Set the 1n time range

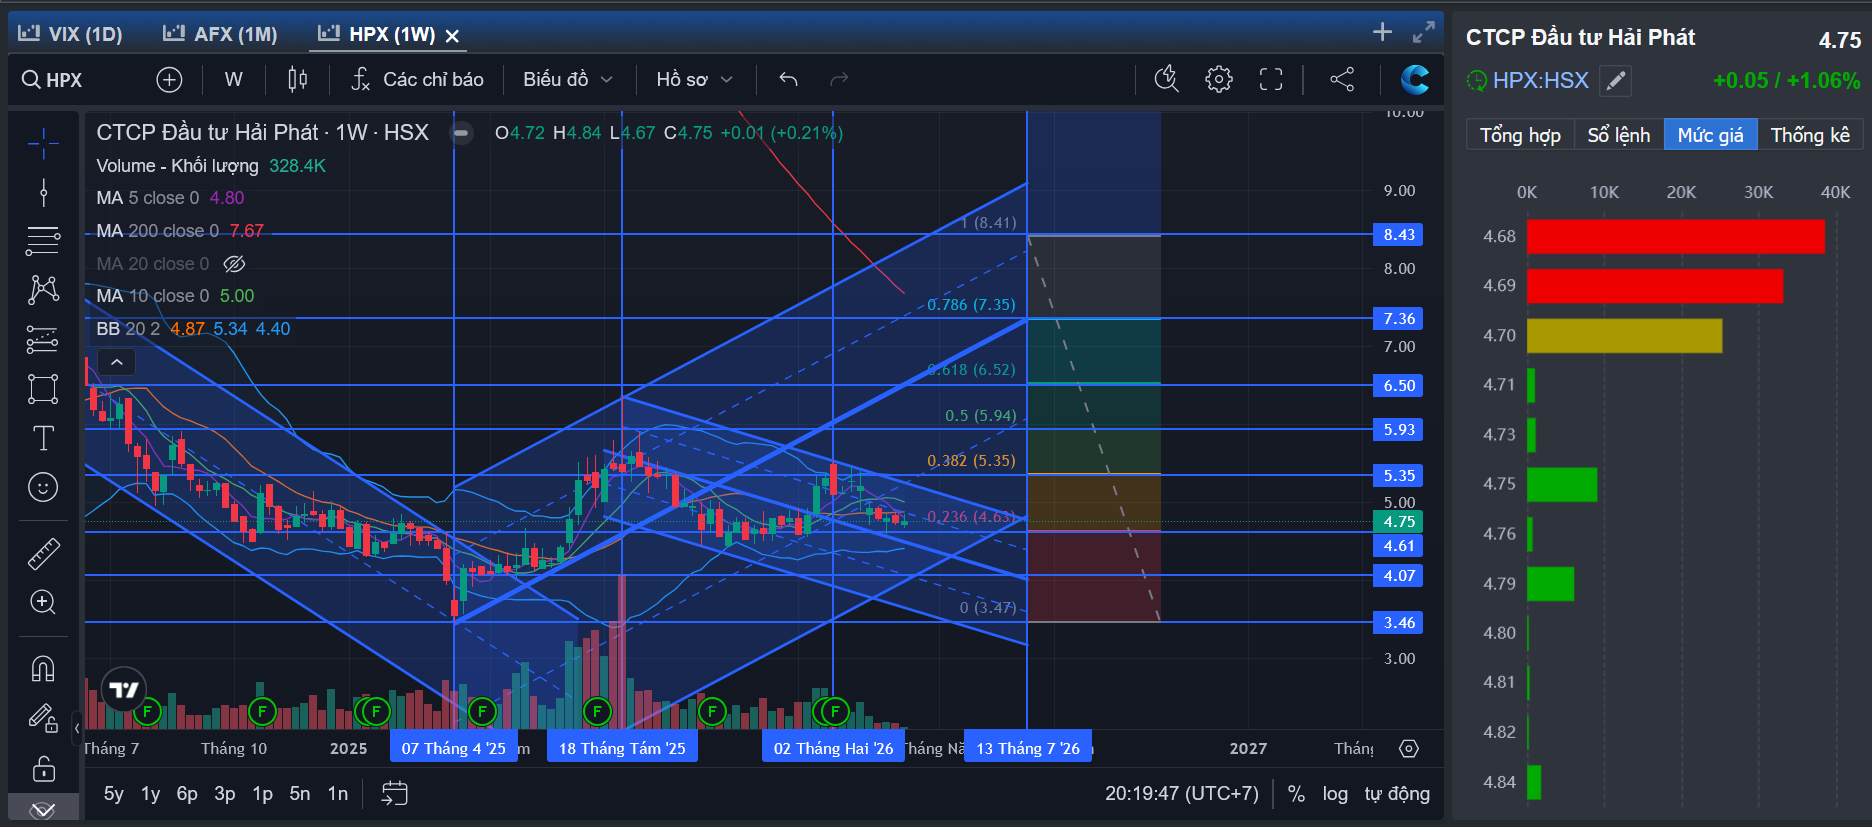(x=338, y=794)
